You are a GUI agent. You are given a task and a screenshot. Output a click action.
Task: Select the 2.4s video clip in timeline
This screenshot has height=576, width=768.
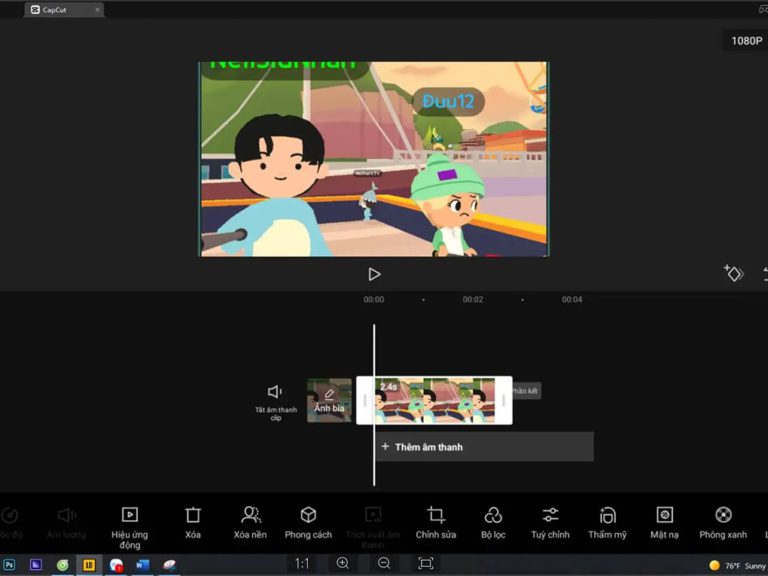point(435,400)
